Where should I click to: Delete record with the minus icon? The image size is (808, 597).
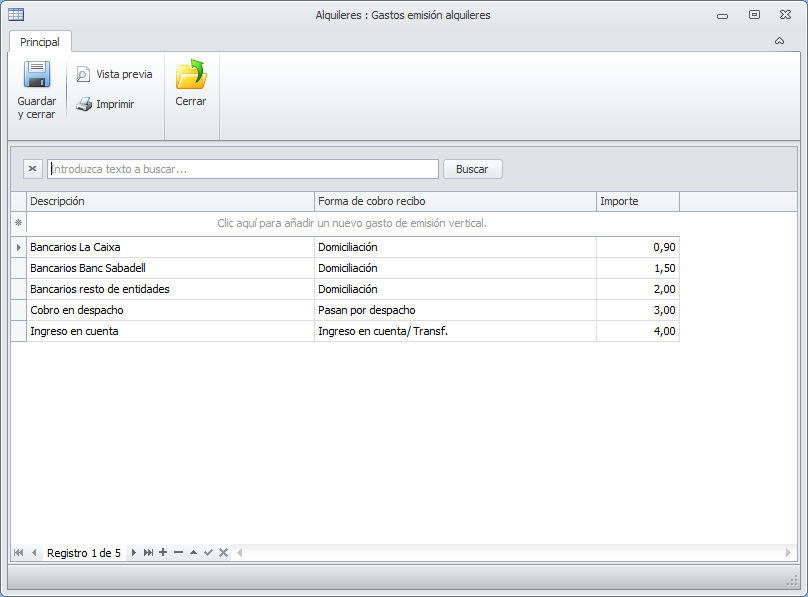click(x=178, y=552)
